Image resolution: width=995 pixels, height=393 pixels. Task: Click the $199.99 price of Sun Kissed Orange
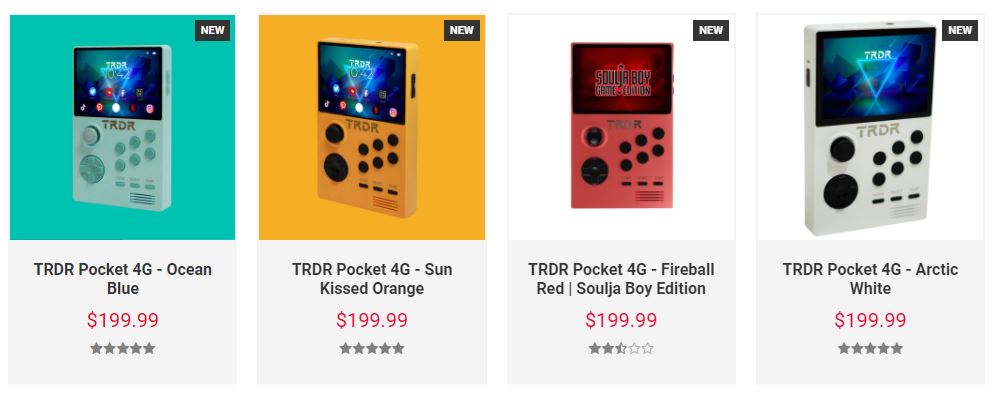pos(372,320)
